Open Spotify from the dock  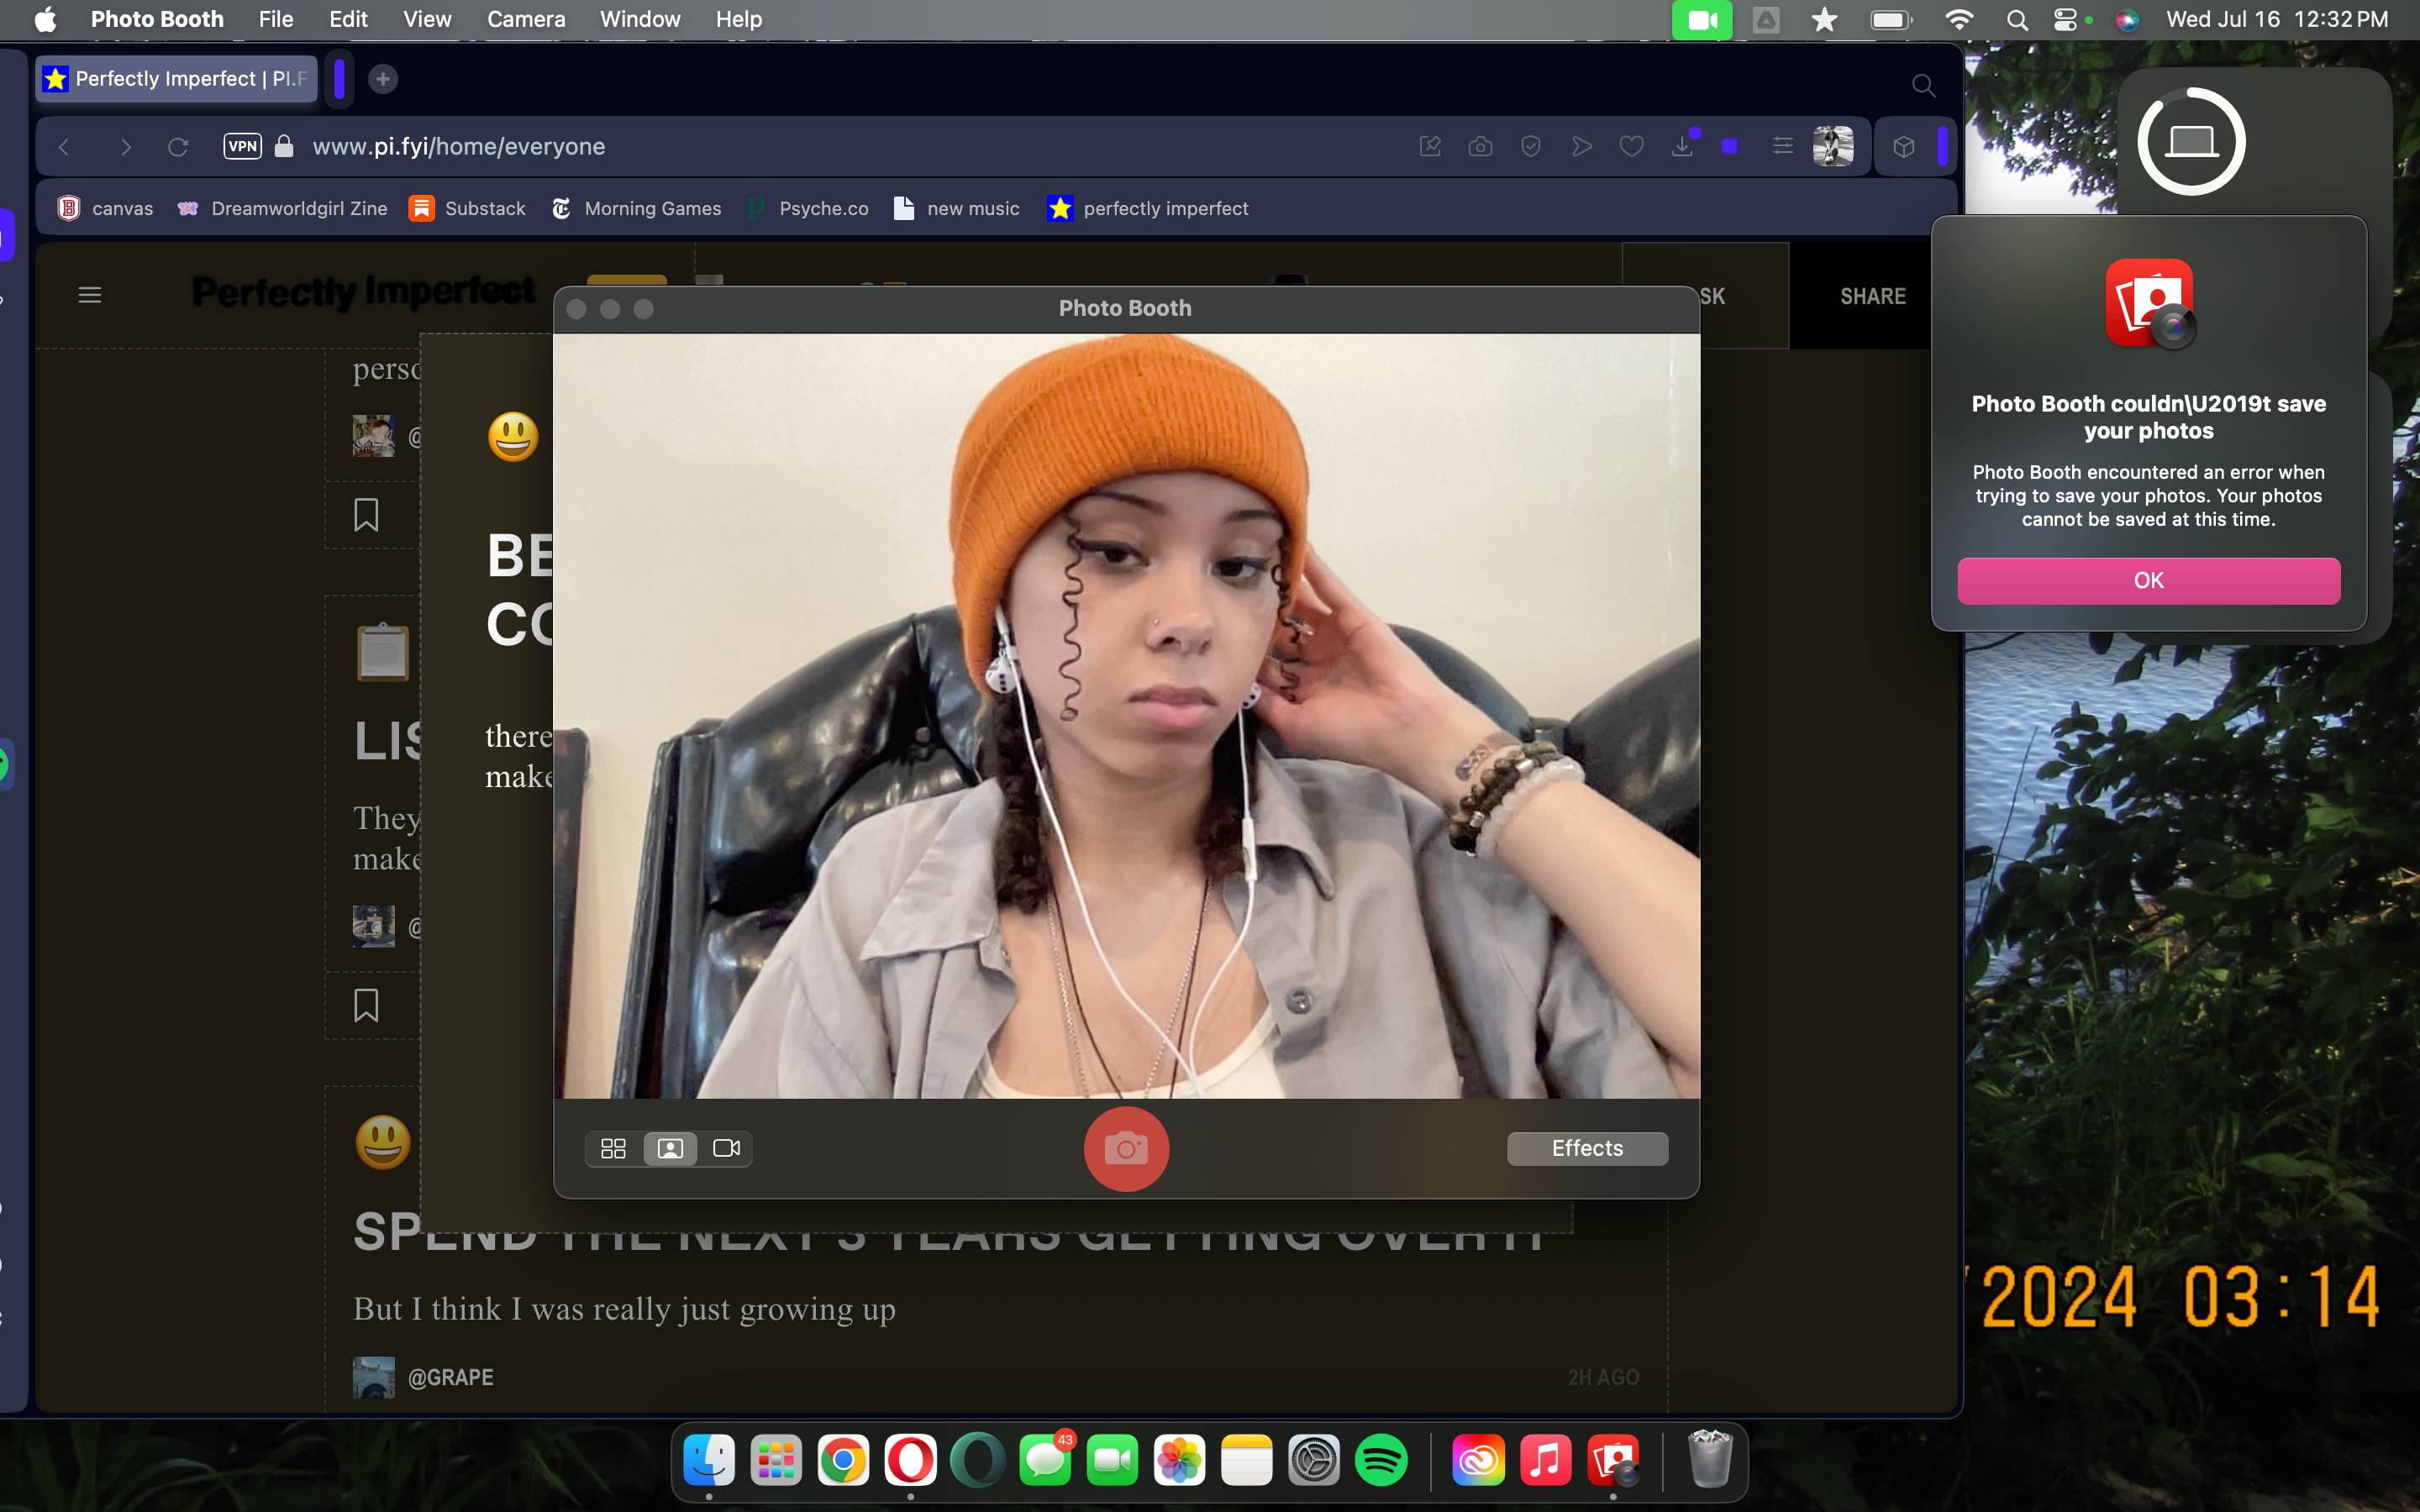(1381, 1461)
